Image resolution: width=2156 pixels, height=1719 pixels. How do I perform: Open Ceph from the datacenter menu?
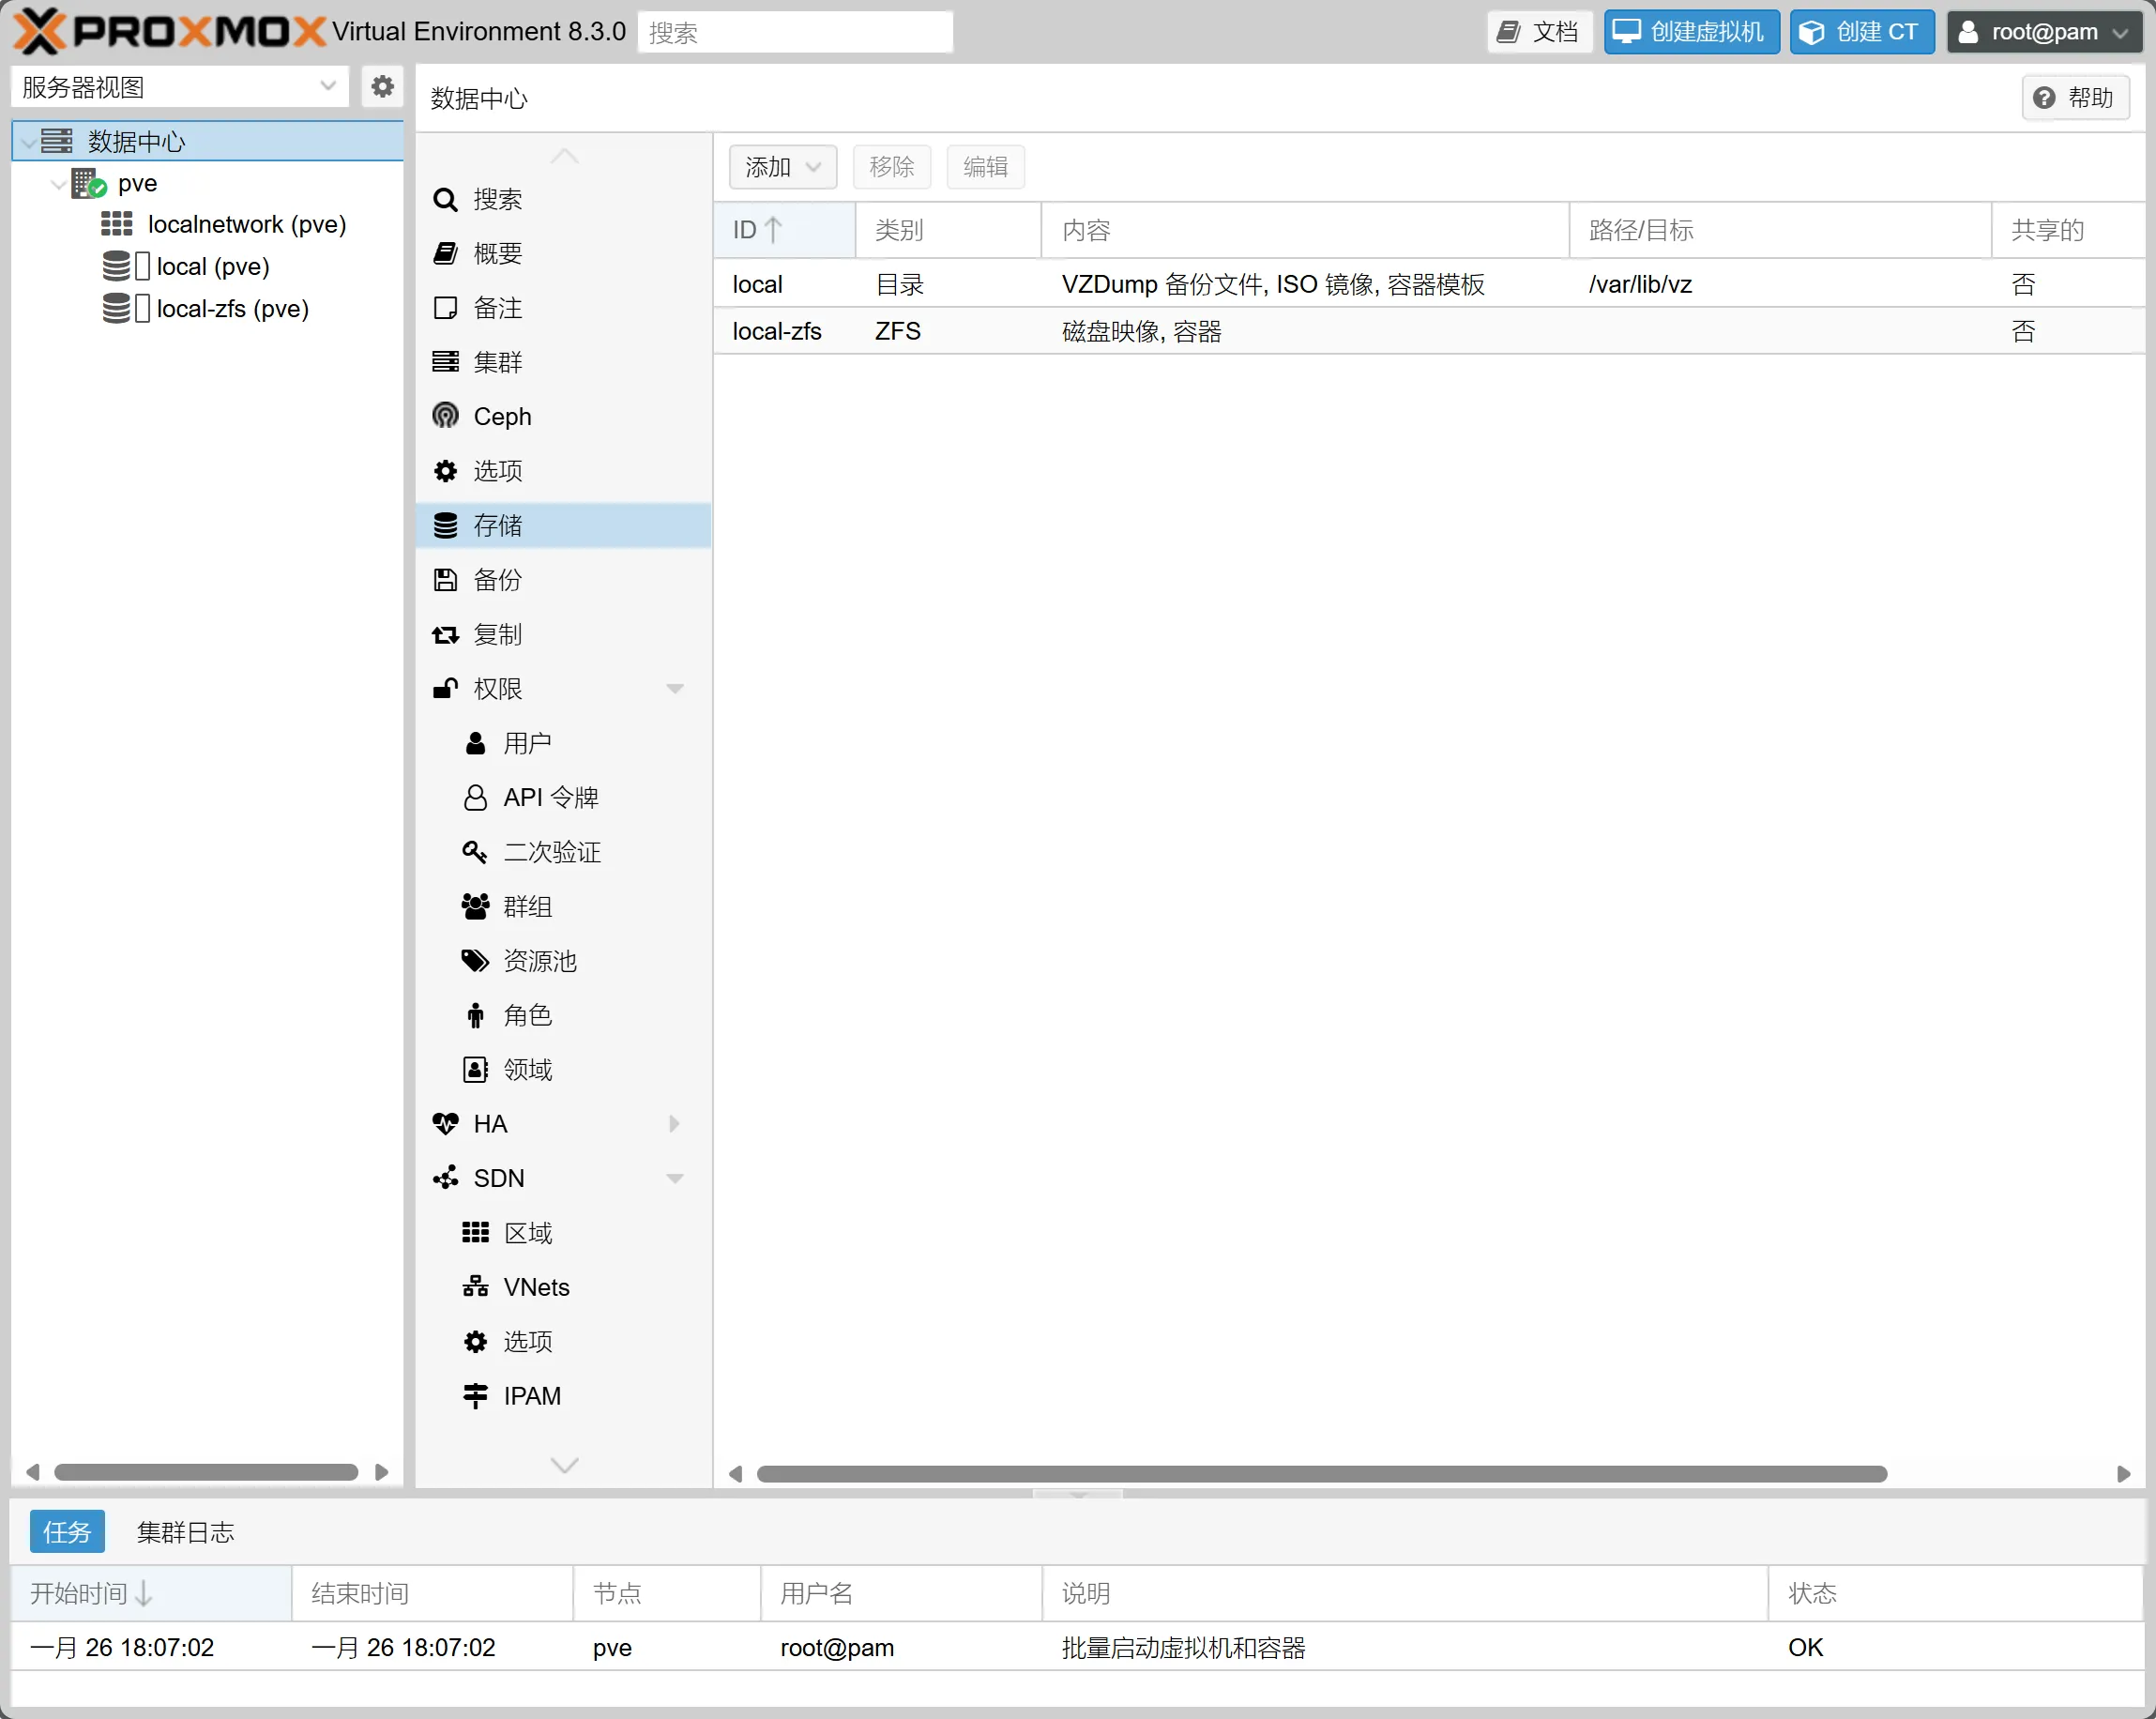pyautogui.click(x=501, y=416)
